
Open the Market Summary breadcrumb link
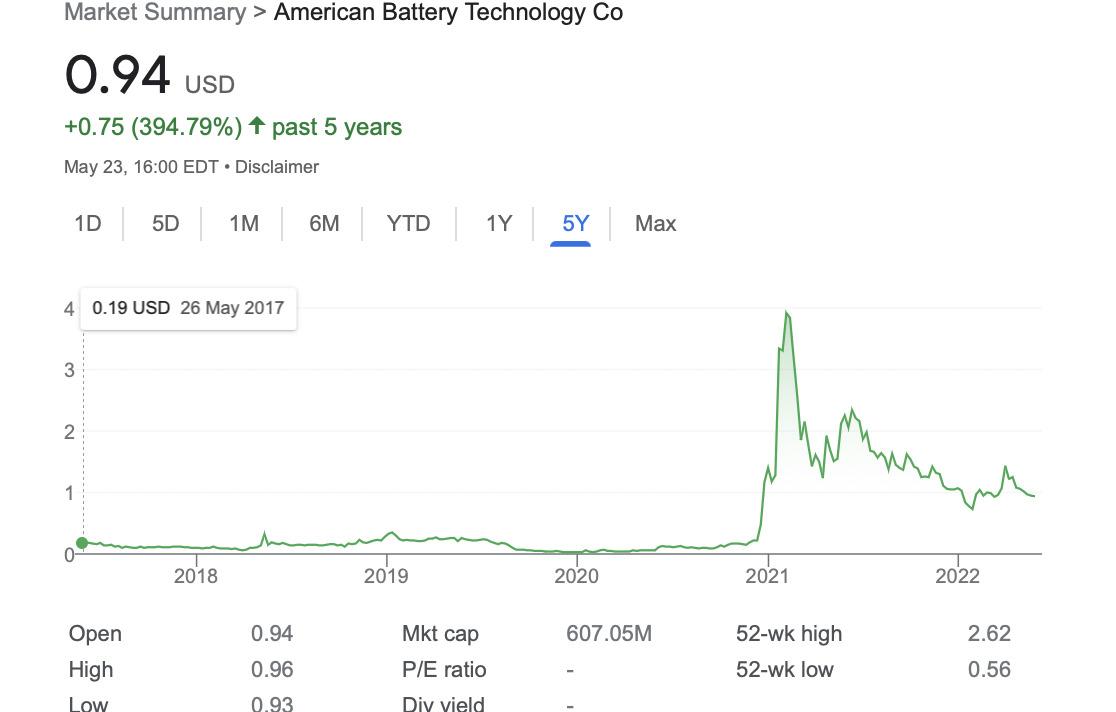coord(154,13)
